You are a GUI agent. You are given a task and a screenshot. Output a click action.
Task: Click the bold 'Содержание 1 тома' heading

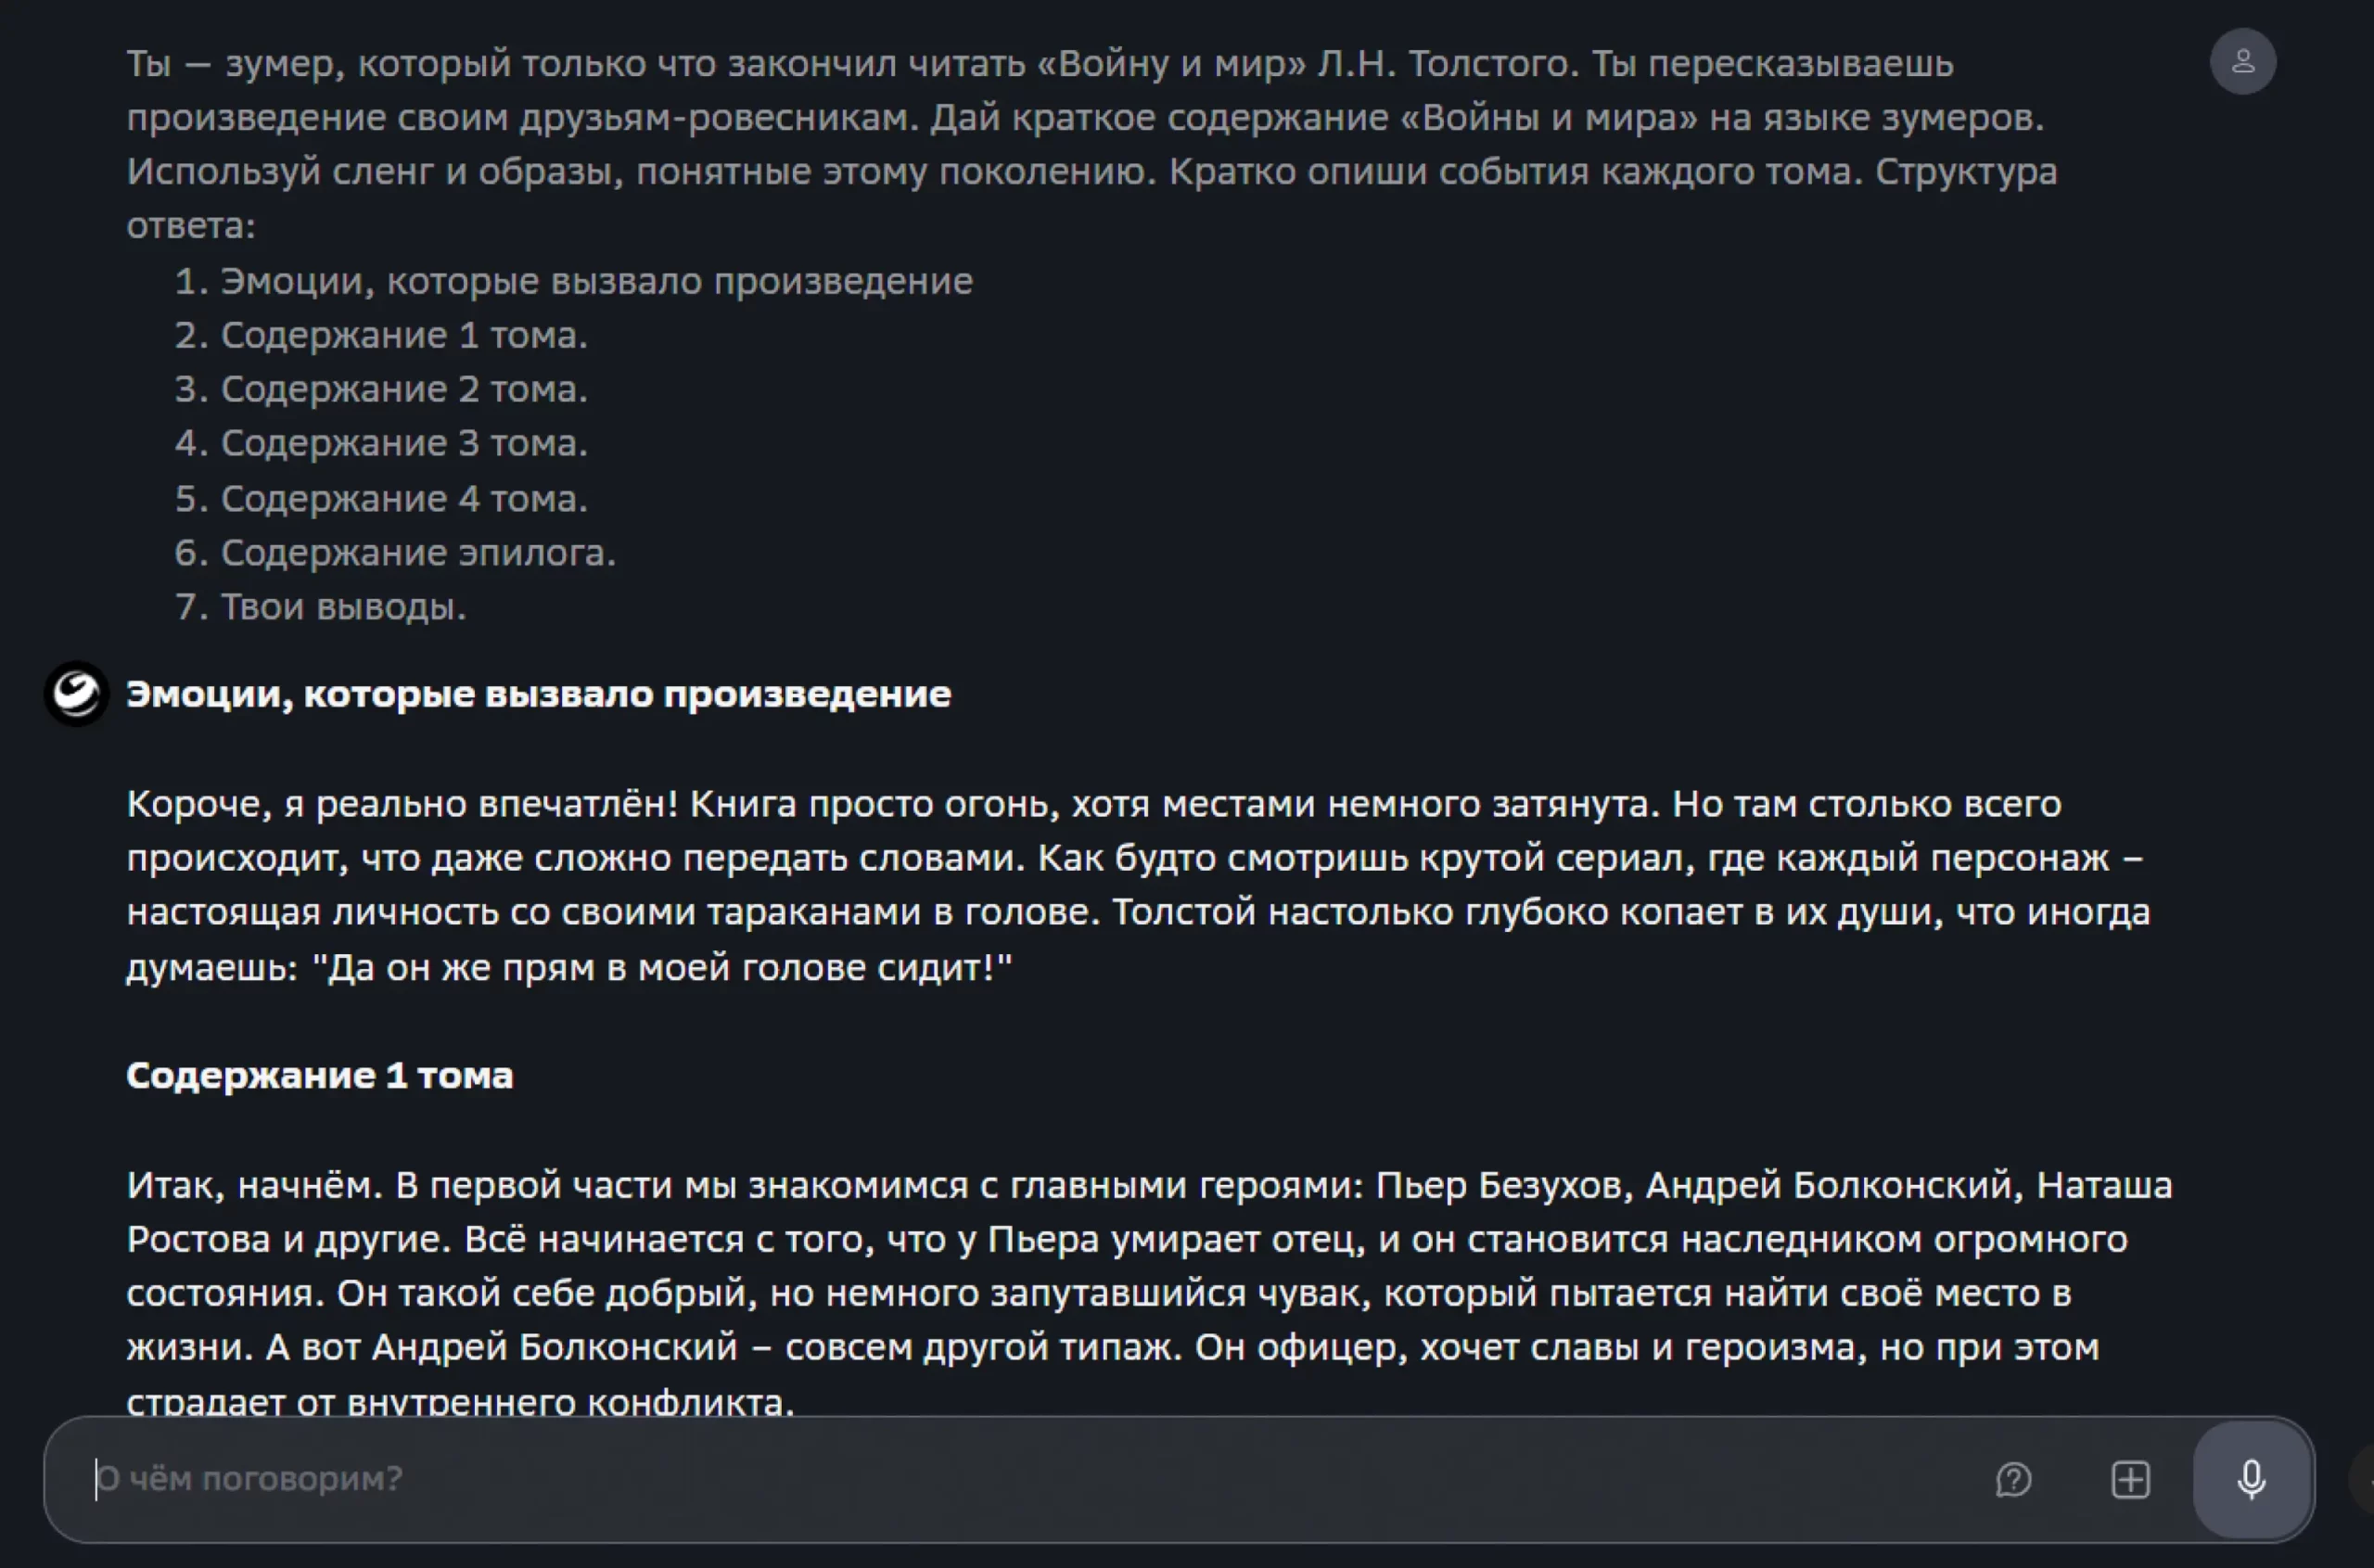tap(319, 1075)
